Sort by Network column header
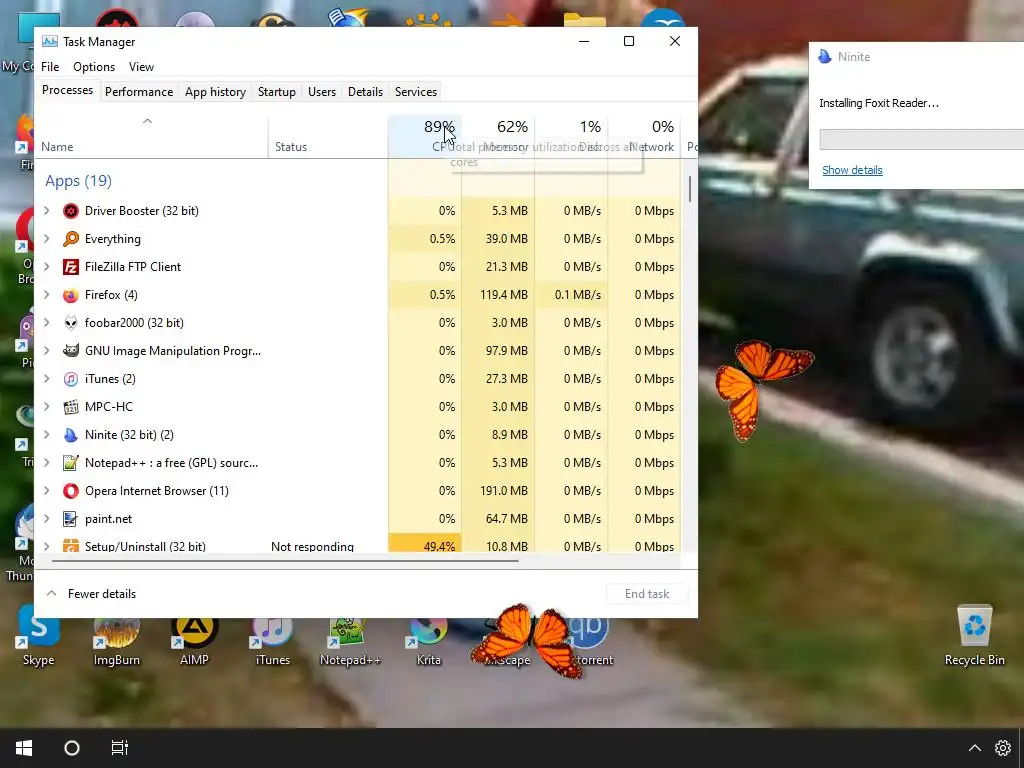Viewport: 1024px width, 768px height. [x=645, y=136]
